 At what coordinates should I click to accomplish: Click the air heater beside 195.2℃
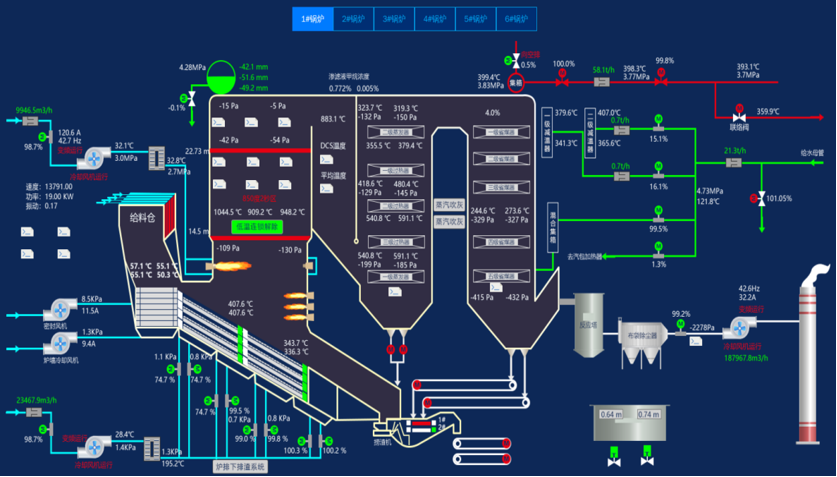coord(152,449)
